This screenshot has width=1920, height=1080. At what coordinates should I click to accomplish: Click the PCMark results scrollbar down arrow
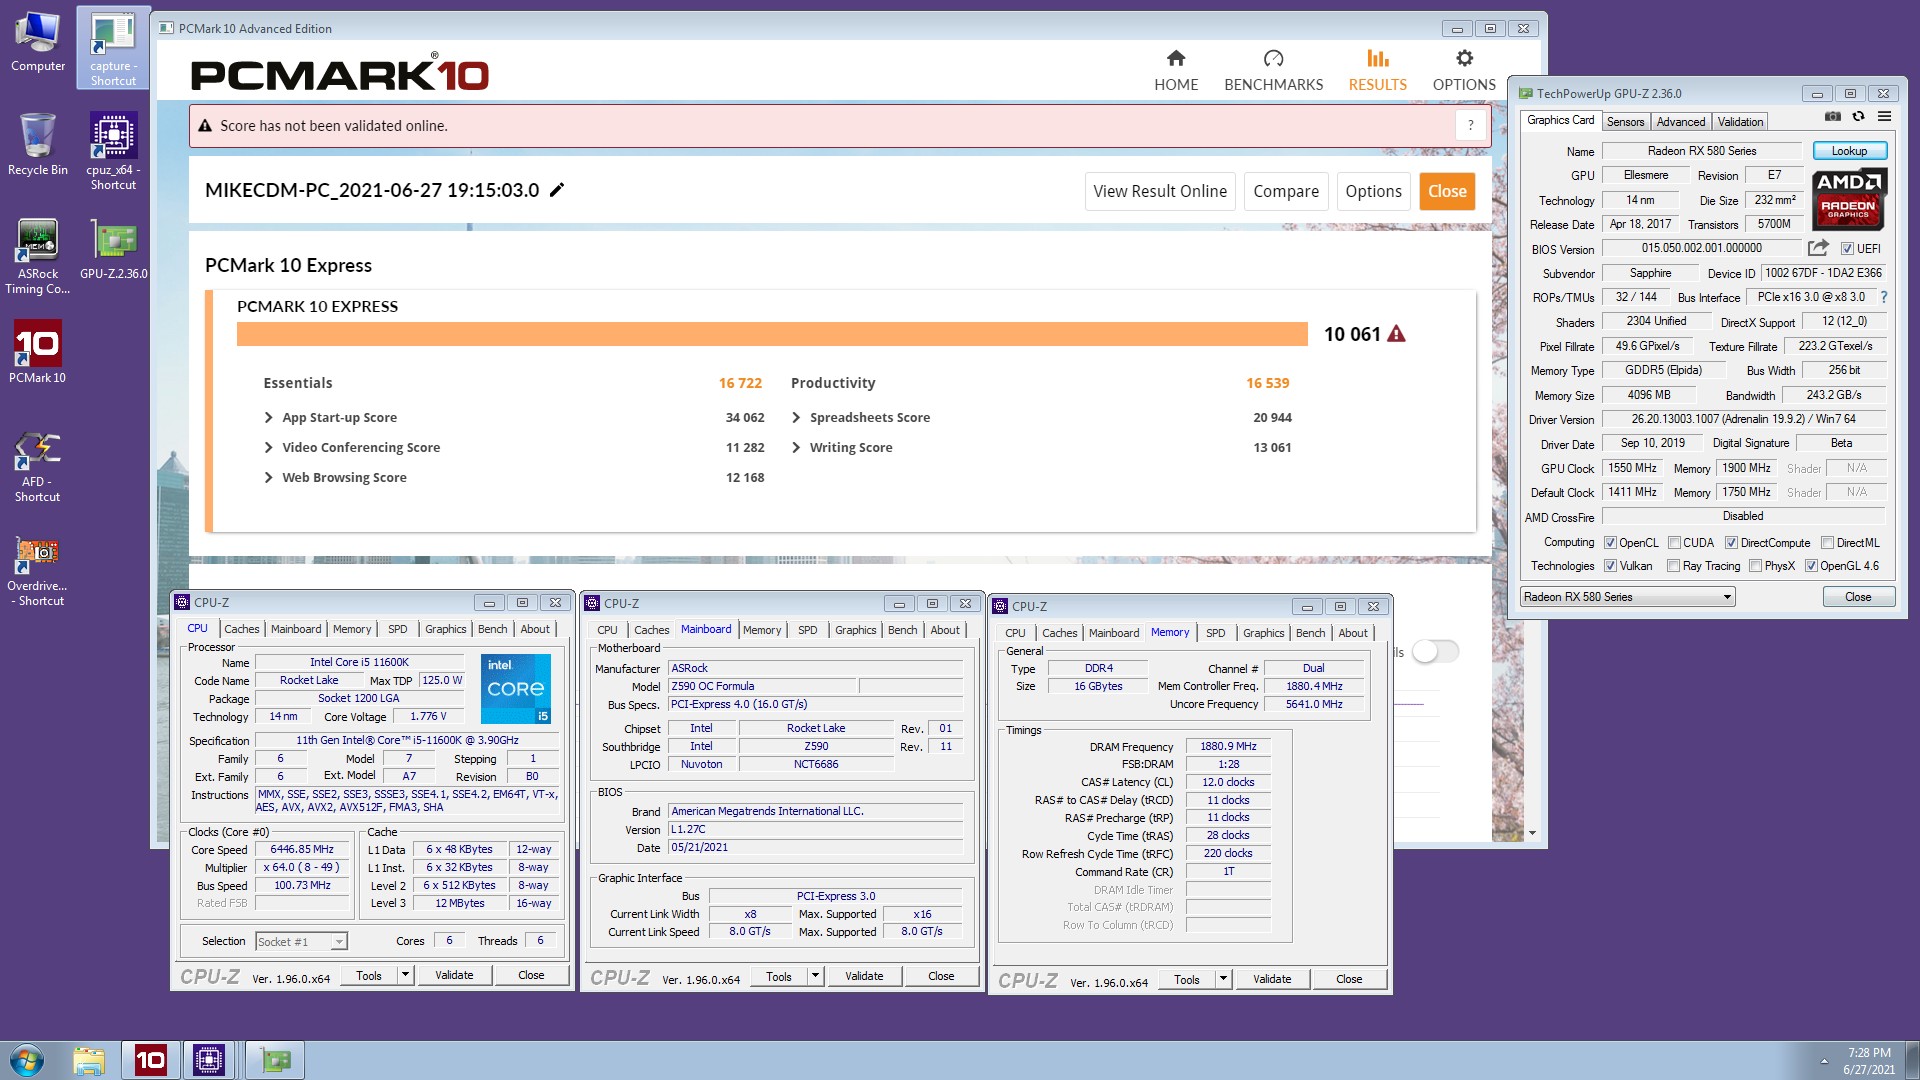[1532, 833]
